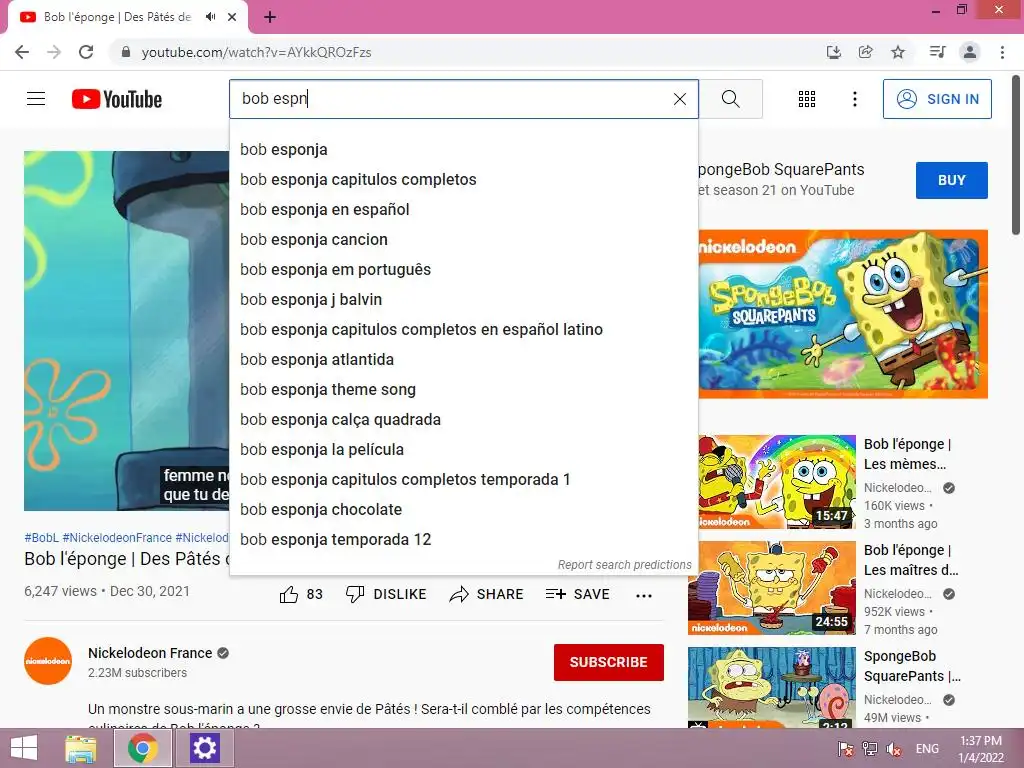Image resolution: width=1024 pixels, height=768 pixels.
Task: Open more actions ellipsis under video
Action: coord(644,596)
